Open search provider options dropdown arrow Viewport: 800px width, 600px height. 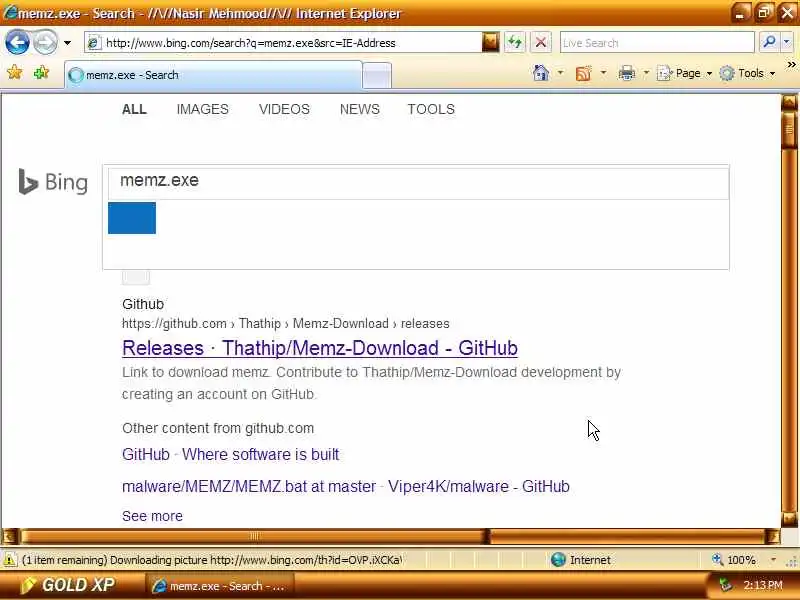point(787,42)
